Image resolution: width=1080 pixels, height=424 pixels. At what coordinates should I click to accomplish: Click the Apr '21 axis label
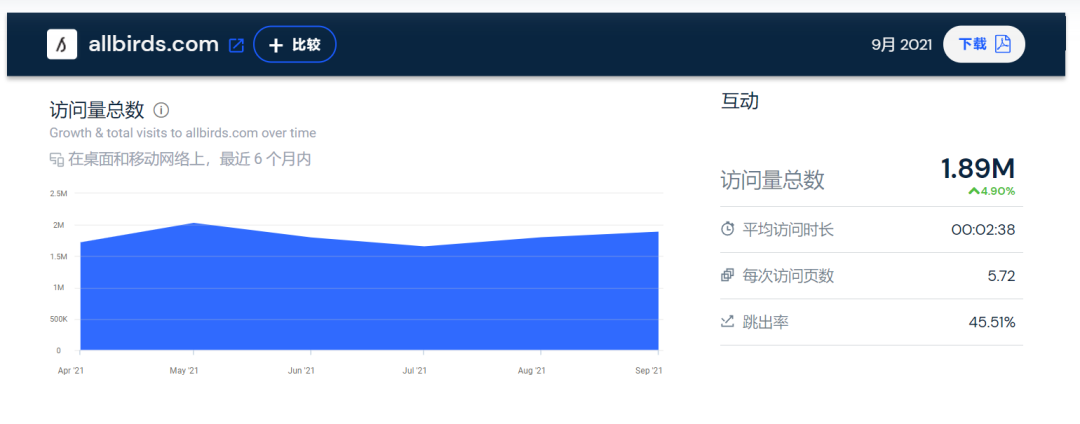(x=70, y=370)
